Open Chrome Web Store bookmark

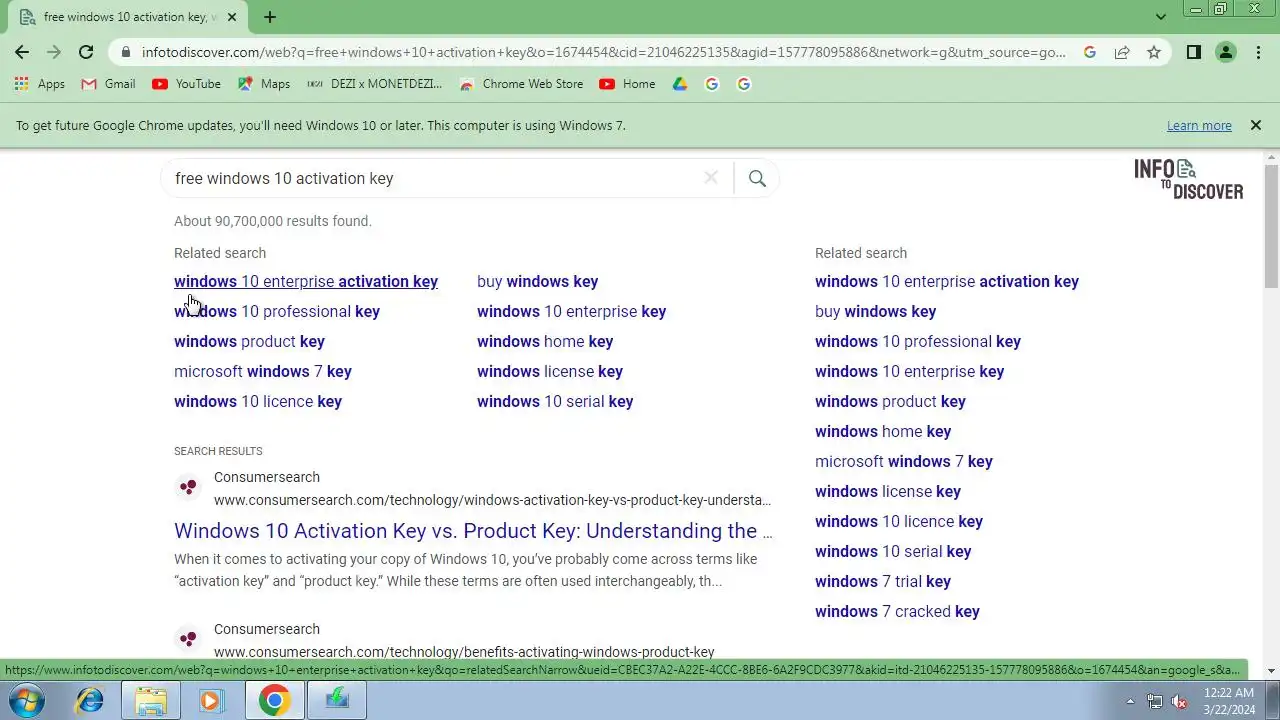(x=521, y=84)
